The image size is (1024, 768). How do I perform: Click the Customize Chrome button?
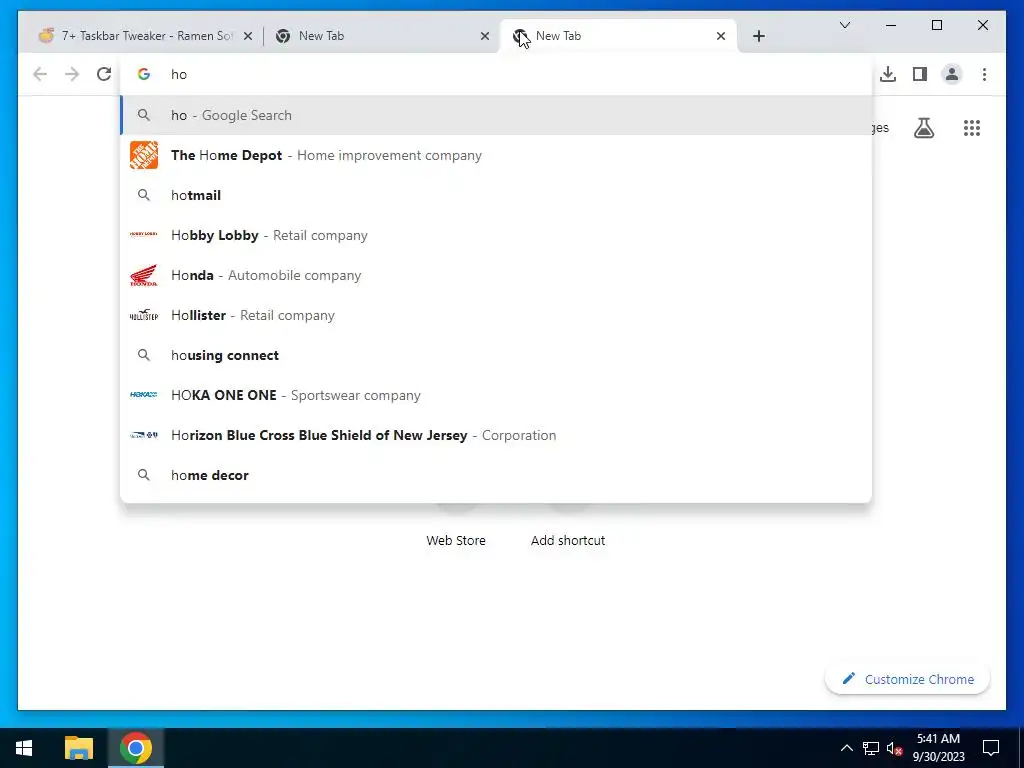coord(908,679)
